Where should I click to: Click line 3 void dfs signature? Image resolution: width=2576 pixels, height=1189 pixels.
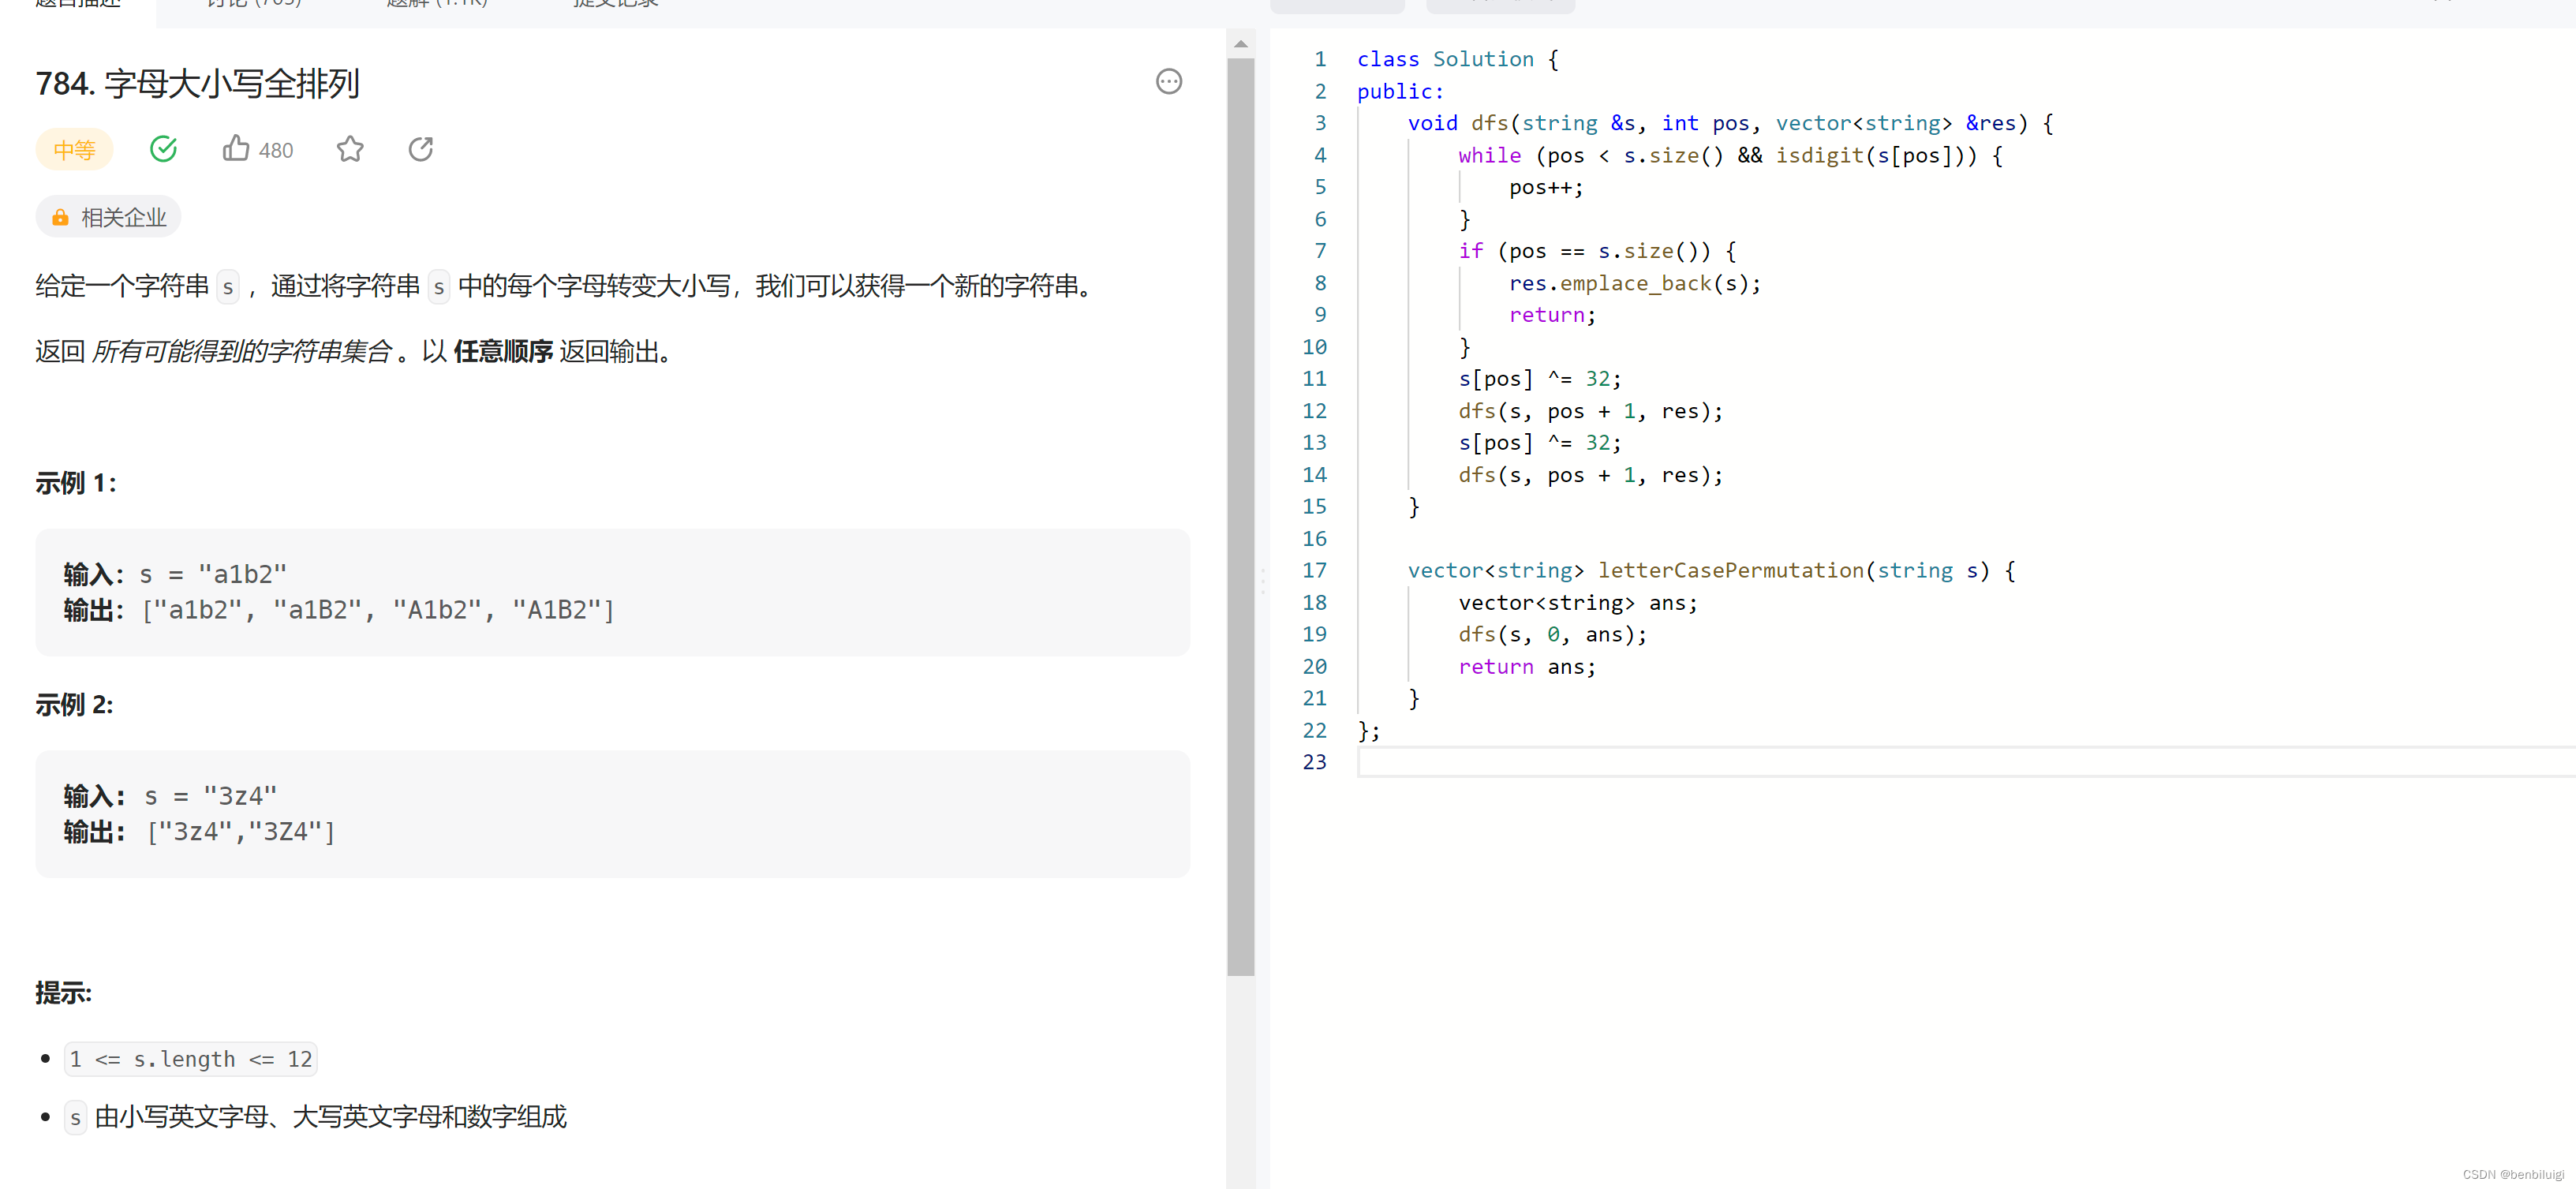1730,124
